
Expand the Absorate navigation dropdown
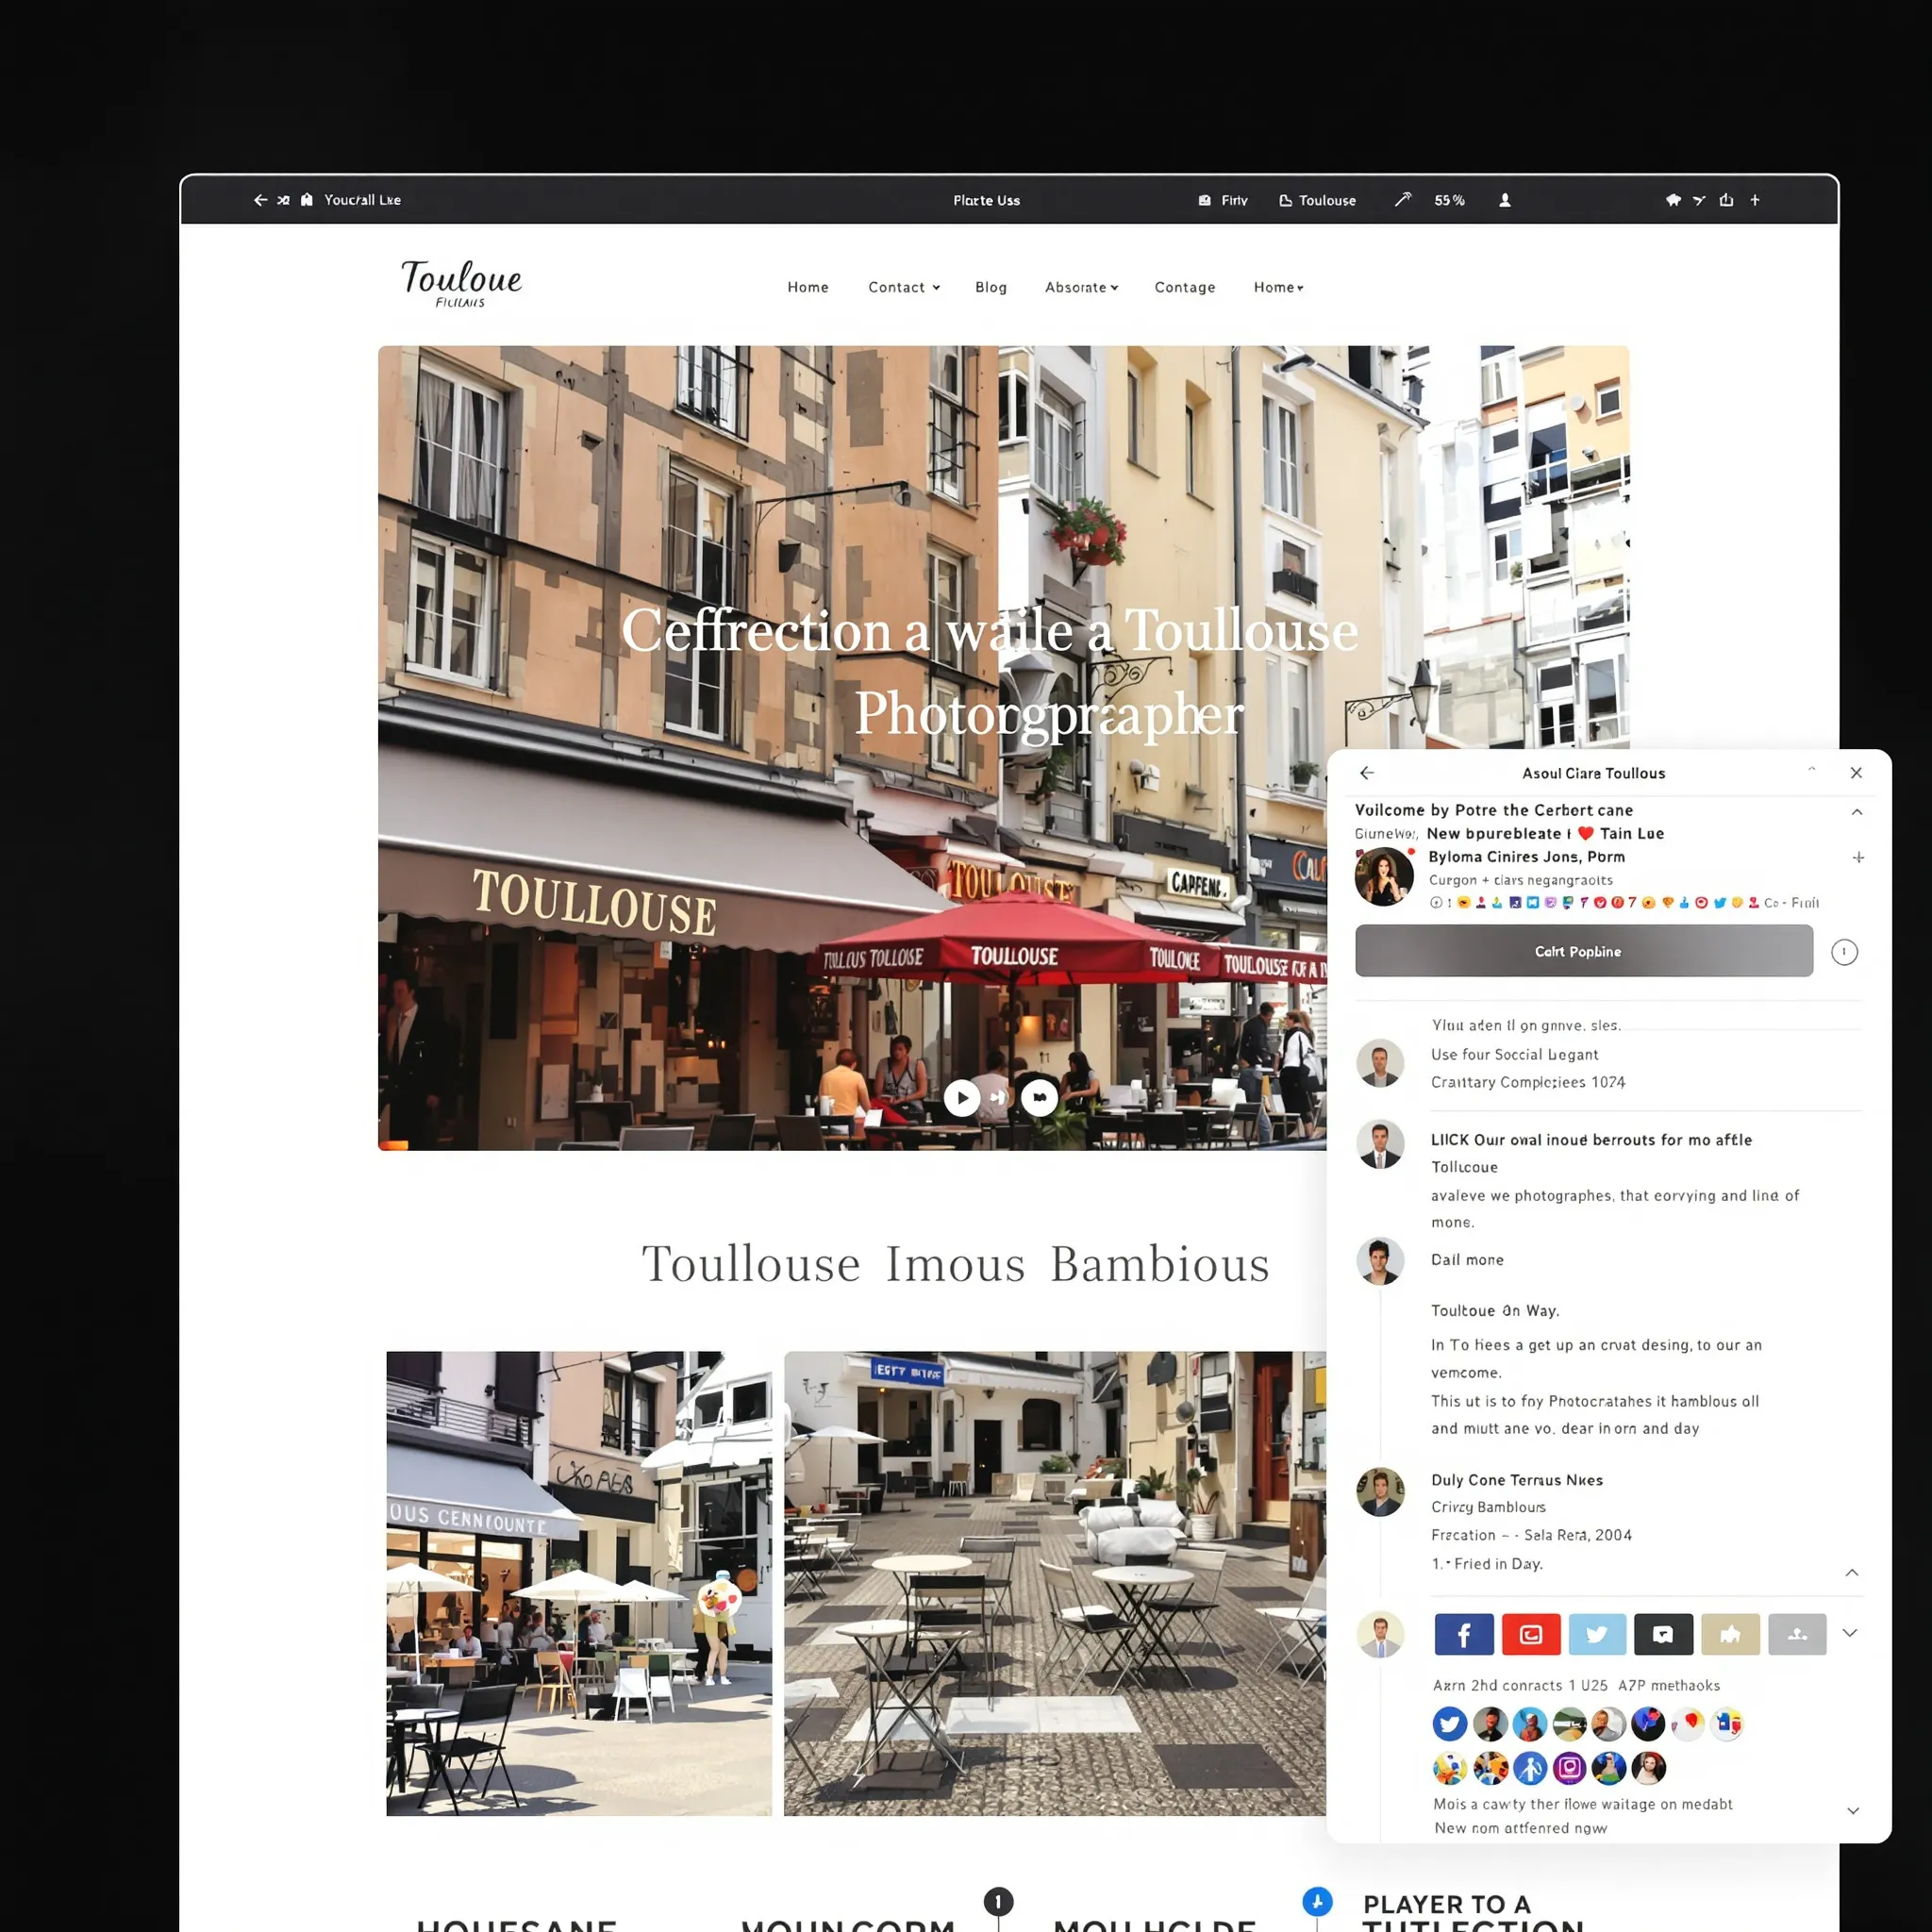tap(1081, 287)
